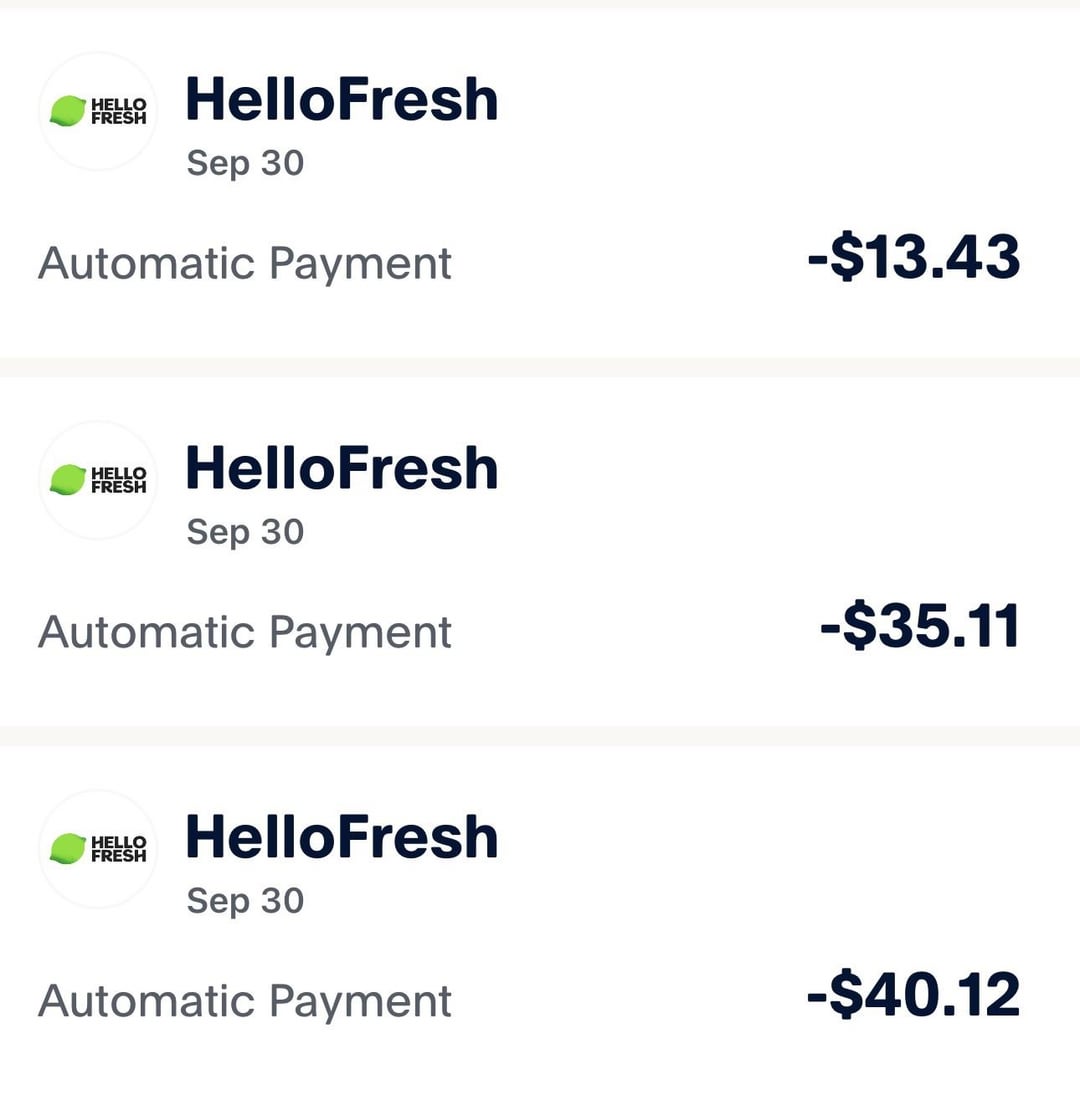
Task: Click the green lime in the top HelloFresh logo
Action: pyautogui.click(x=68, y=111)
